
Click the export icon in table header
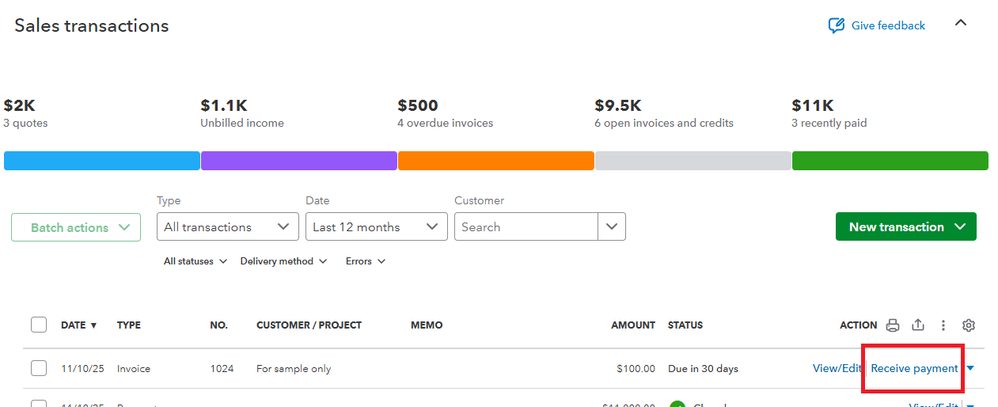918,325
